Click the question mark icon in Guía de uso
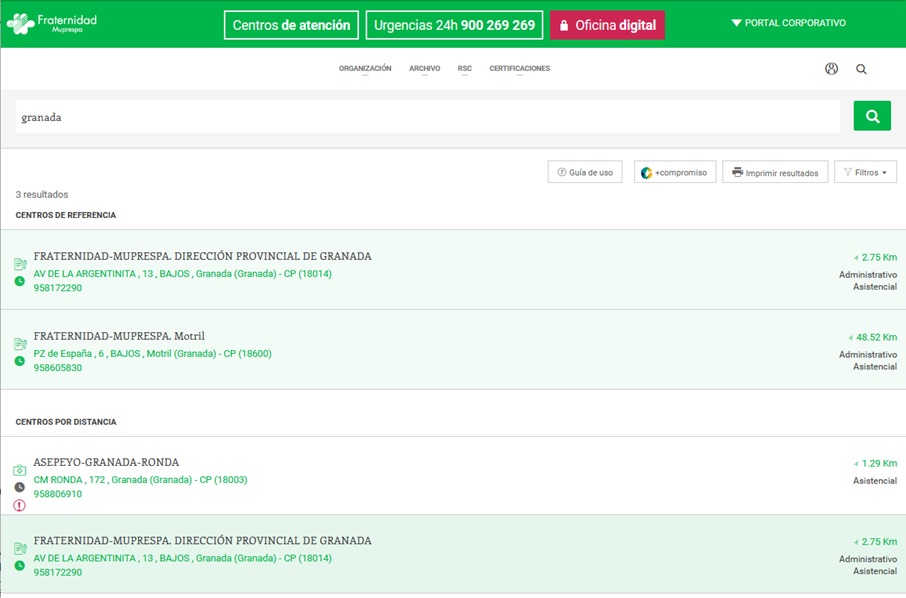The width and height of the screenshot is (906, 598). [x=562, y=172]
